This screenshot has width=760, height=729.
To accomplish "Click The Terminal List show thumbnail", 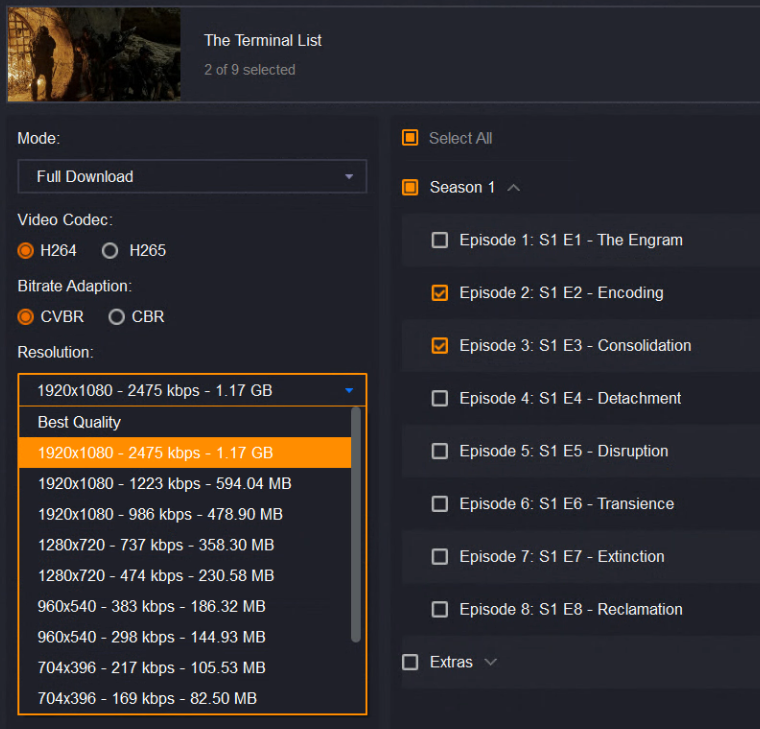I will tap(94, 54).
